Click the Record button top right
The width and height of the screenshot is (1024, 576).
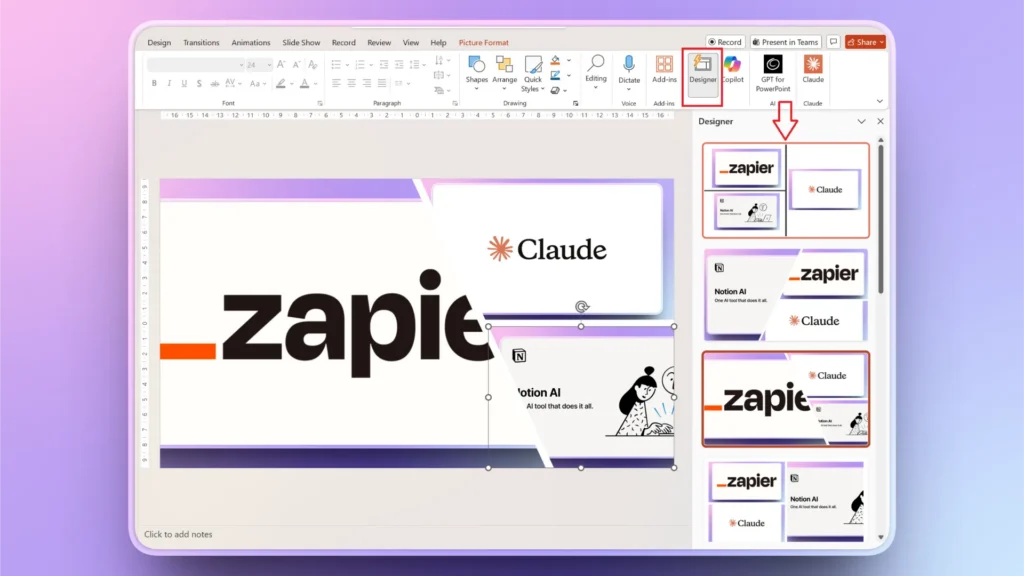click(x=725, y=42)
